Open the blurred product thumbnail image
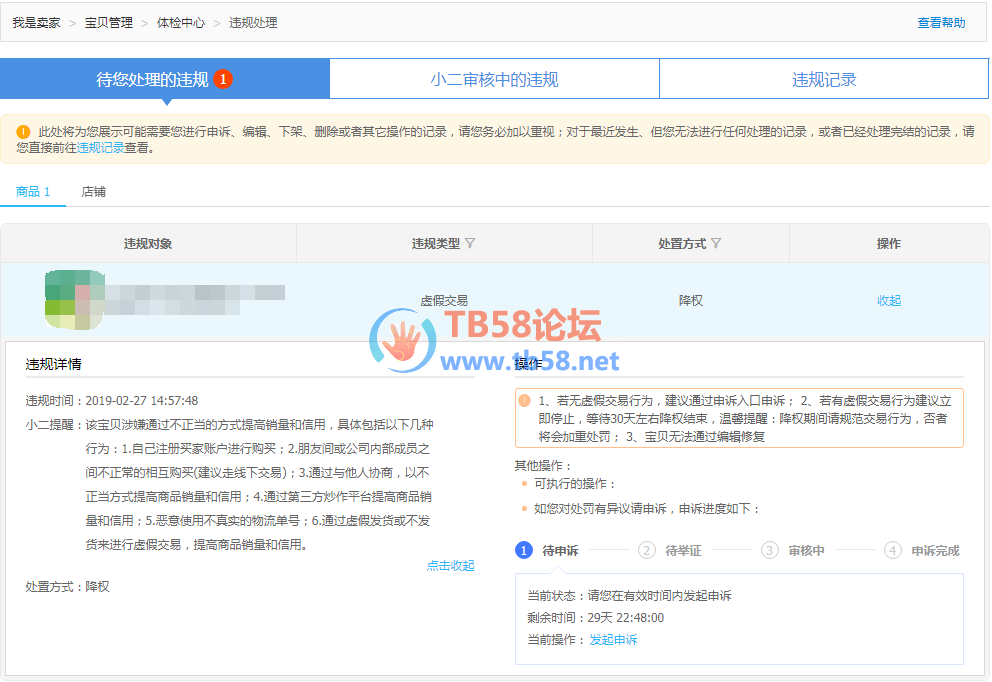Image resolution: width=992 pixels, height=682 pixels. 75,299
